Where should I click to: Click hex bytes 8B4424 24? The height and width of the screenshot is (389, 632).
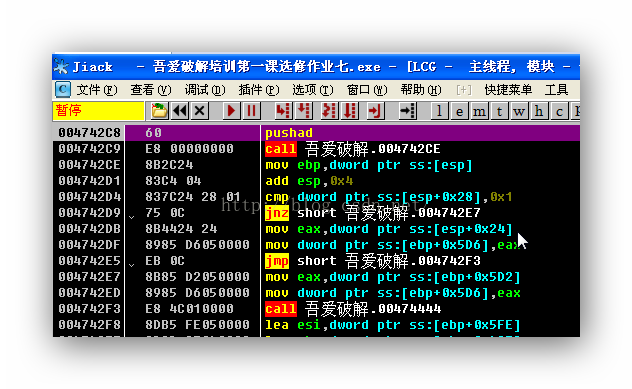click(x=181, y=229)
